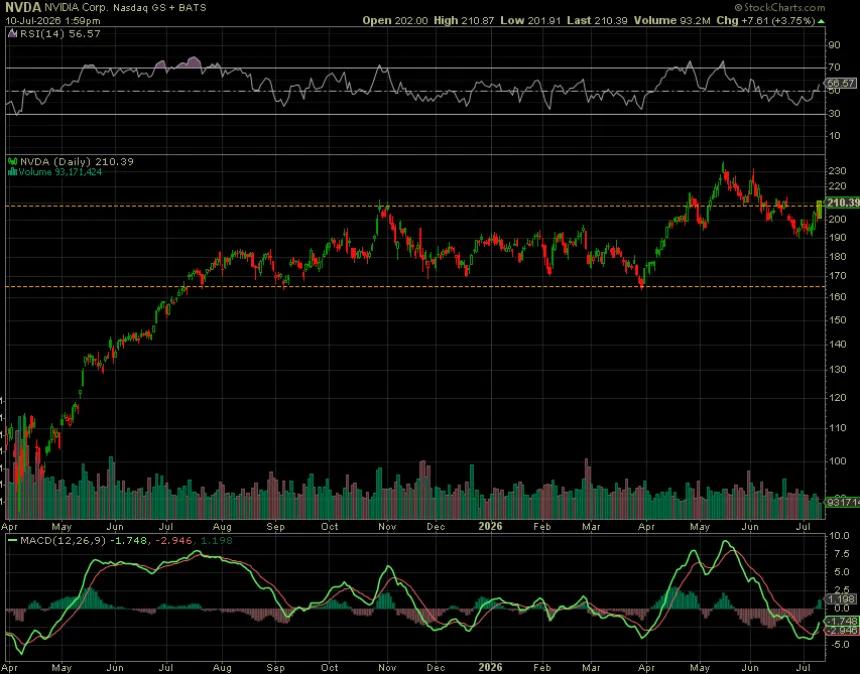Click the '220' label on the price axis
The image size is (860, 674).
(x=838, y=186)
